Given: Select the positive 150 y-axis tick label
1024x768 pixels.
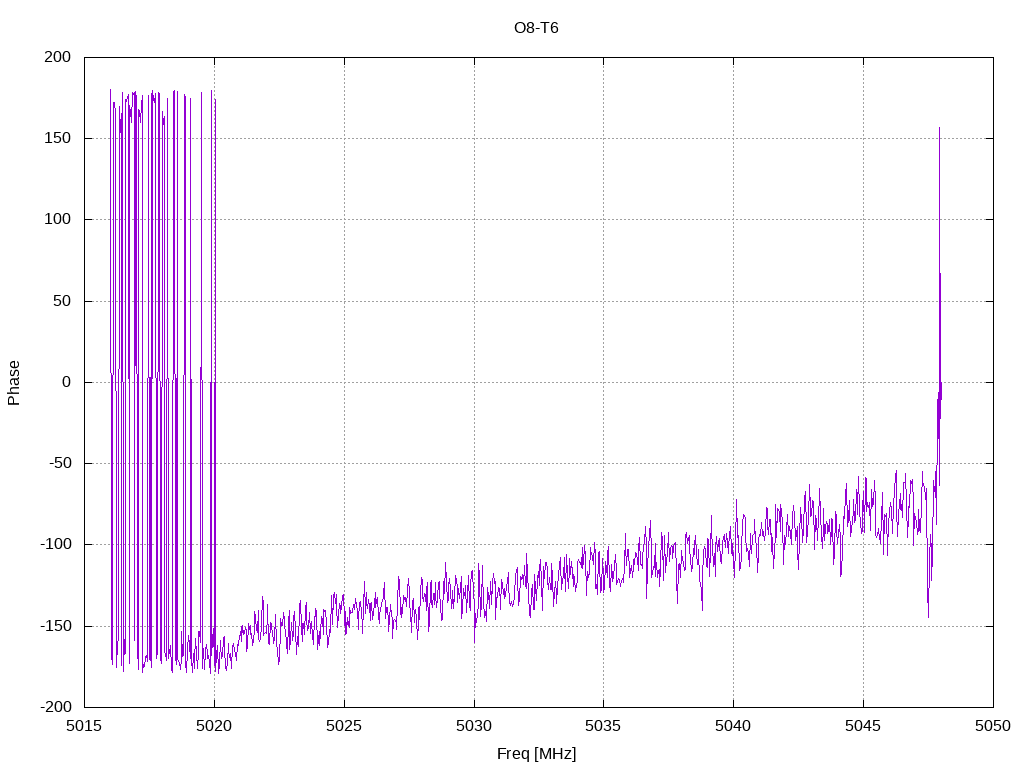Looking at the screenshot, I should pyautogui.click(x=57, y=138).
